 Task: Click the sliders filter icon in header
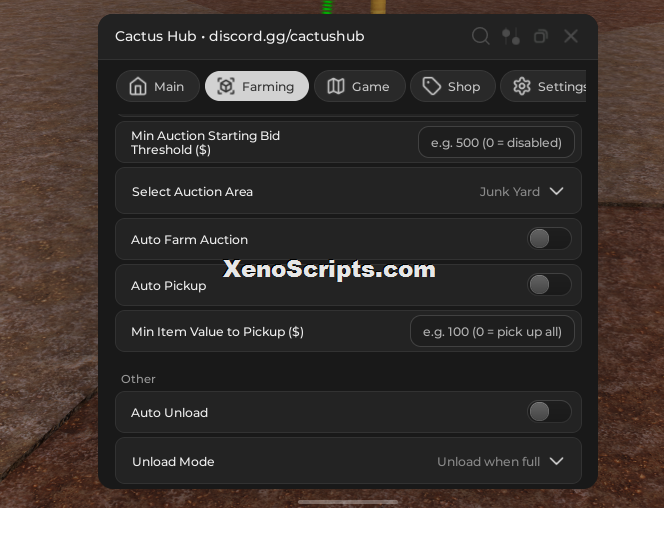pyautogui.click(x=511, y=36)
